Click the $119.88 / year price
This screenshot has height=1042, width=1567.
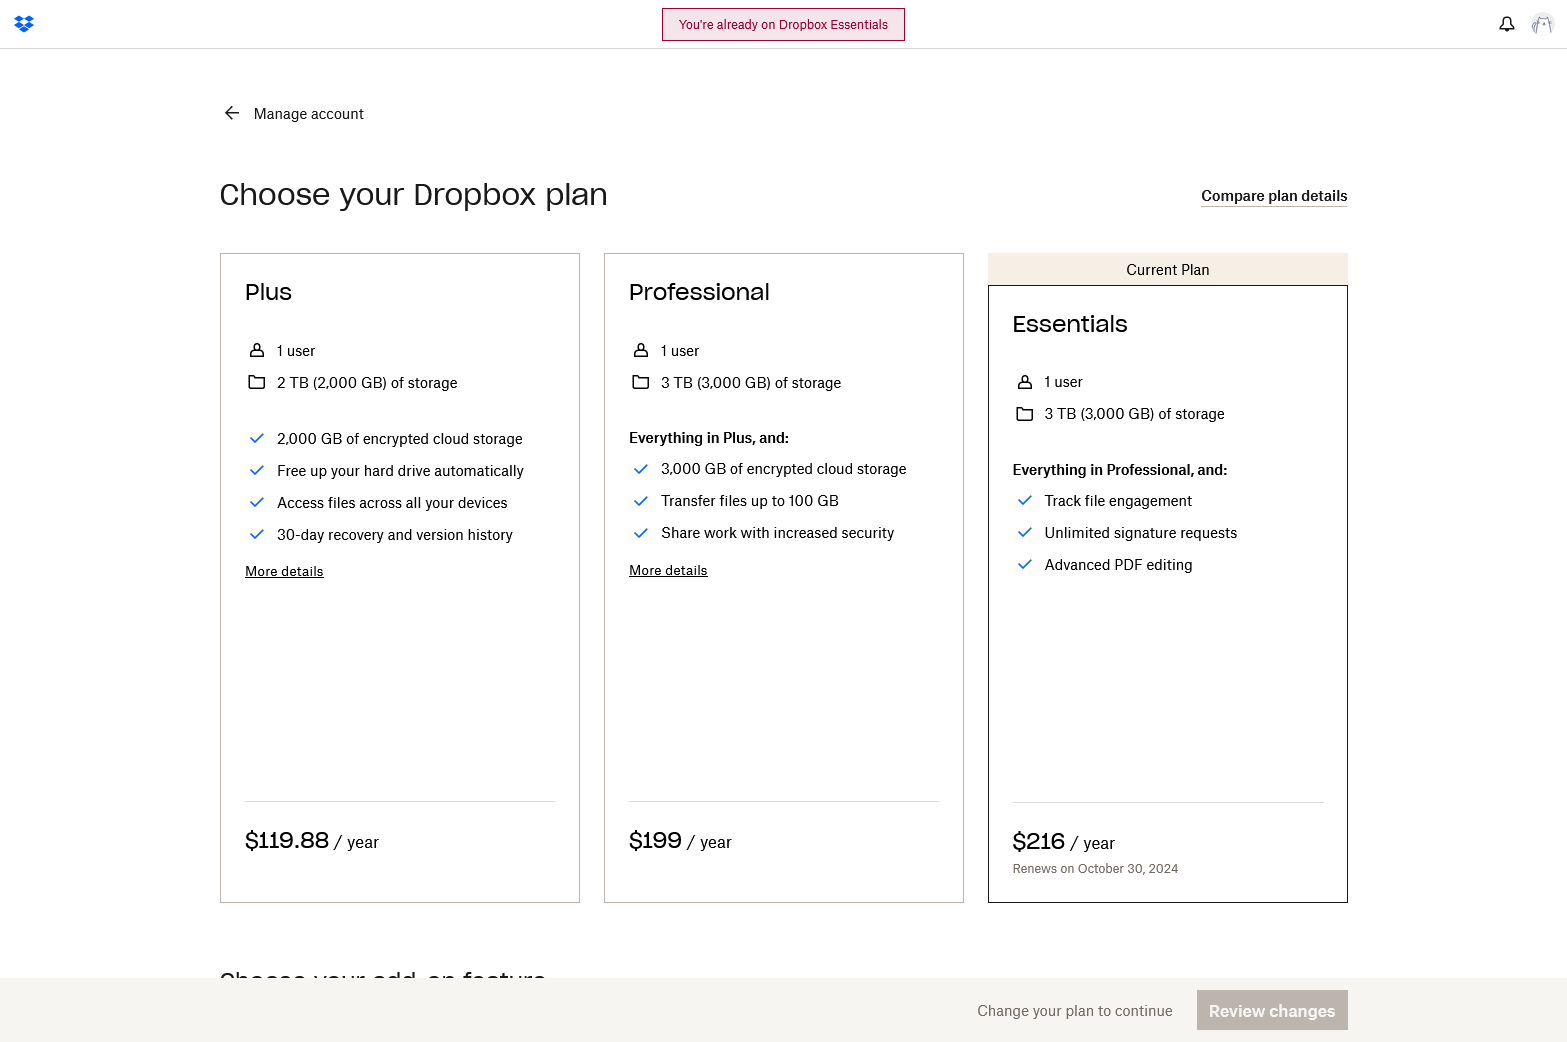[x=312, y=841]
